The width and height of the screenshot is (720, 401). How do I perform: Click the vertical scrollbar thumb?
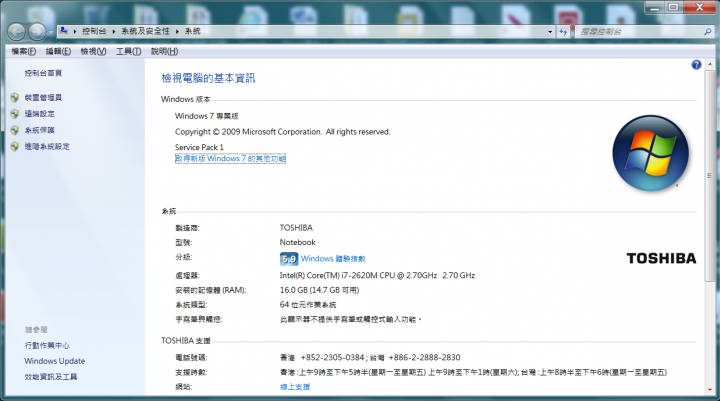710,175
